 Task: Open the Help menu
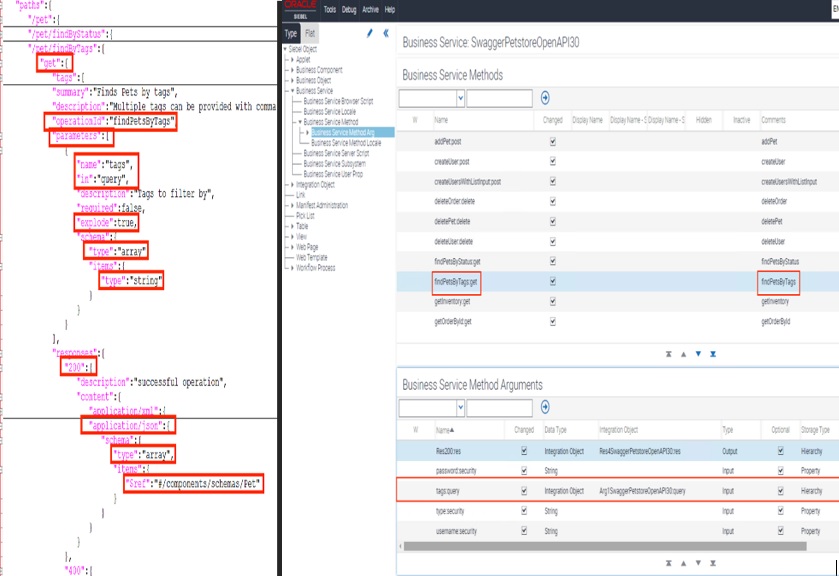coord(390,10)
